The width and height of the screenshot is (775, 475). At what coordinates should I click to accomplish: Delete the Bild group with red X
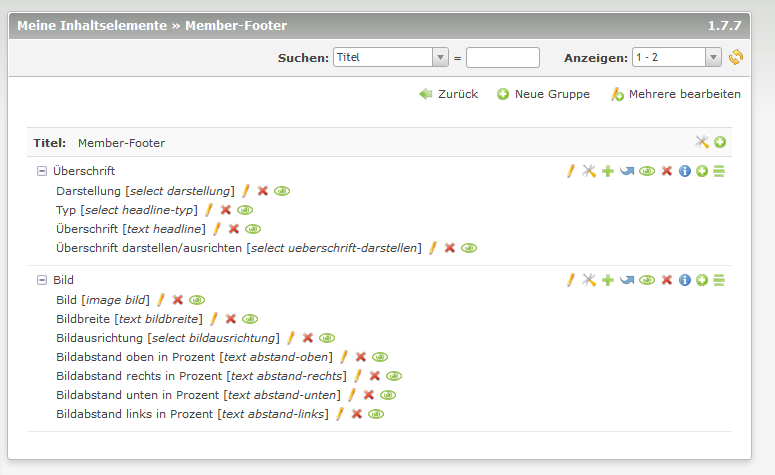[x=667, y=280]
